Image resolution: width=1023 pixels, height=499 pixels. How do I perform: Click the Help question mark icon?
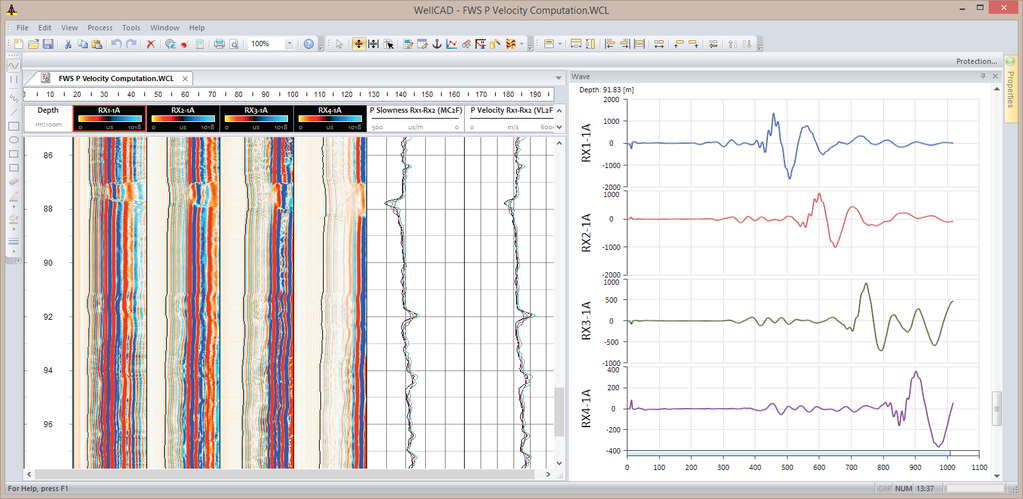pos(309,44)
